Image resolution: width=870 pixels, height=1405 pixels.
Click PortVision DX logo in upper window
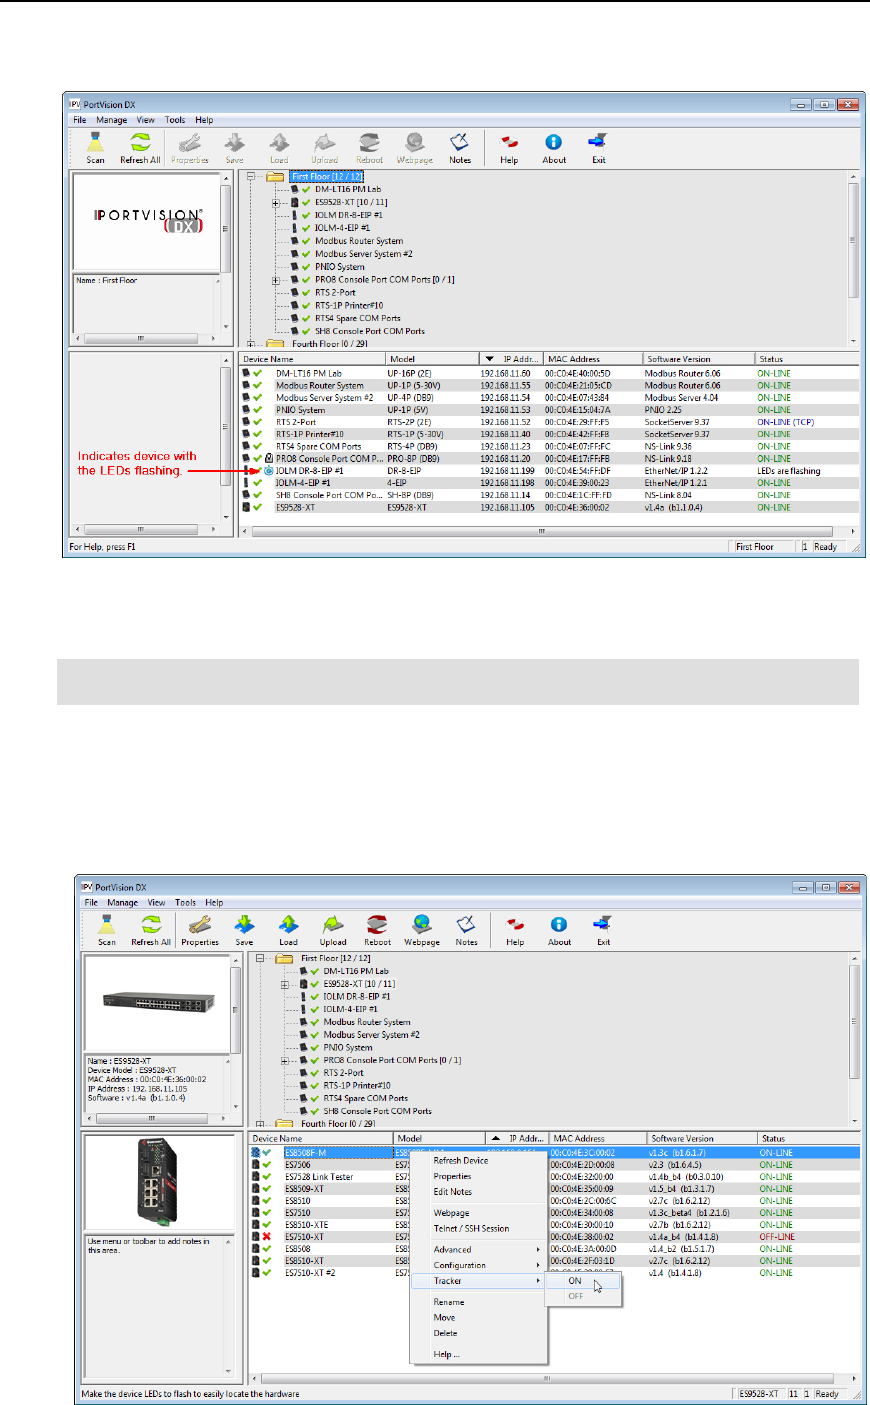point(148,221)
